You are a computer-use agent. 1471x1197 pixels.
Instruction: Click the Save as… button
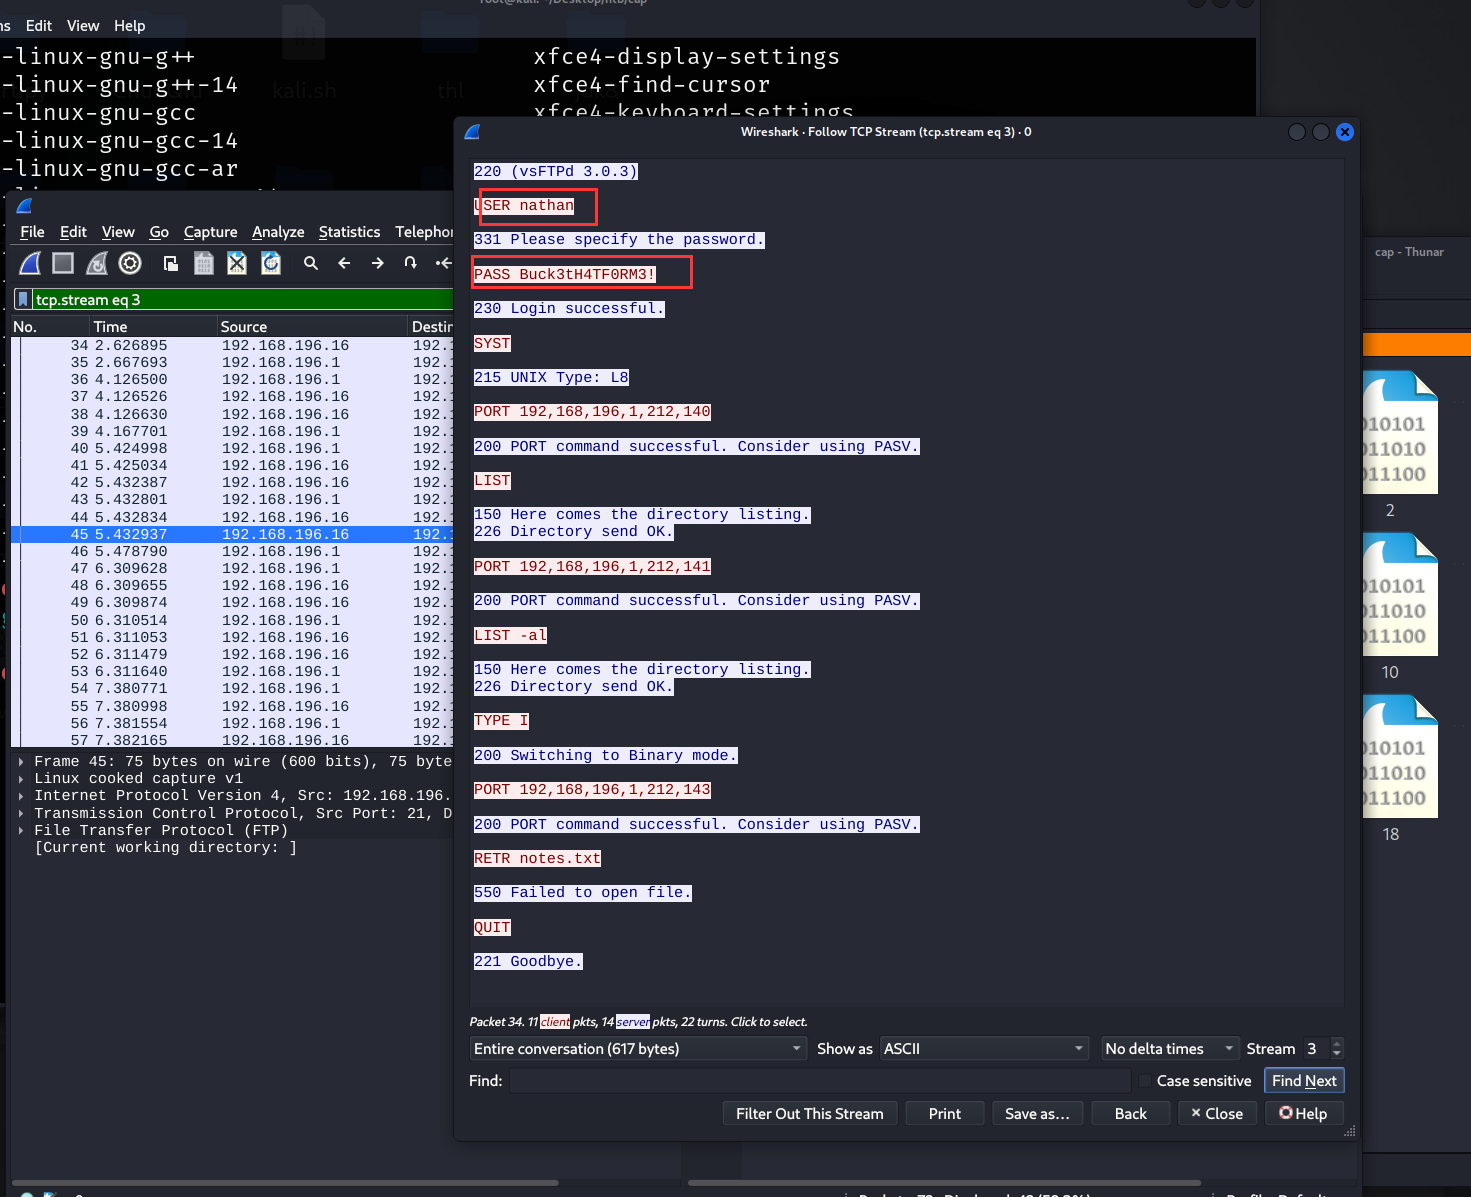click(1037, 1114)
